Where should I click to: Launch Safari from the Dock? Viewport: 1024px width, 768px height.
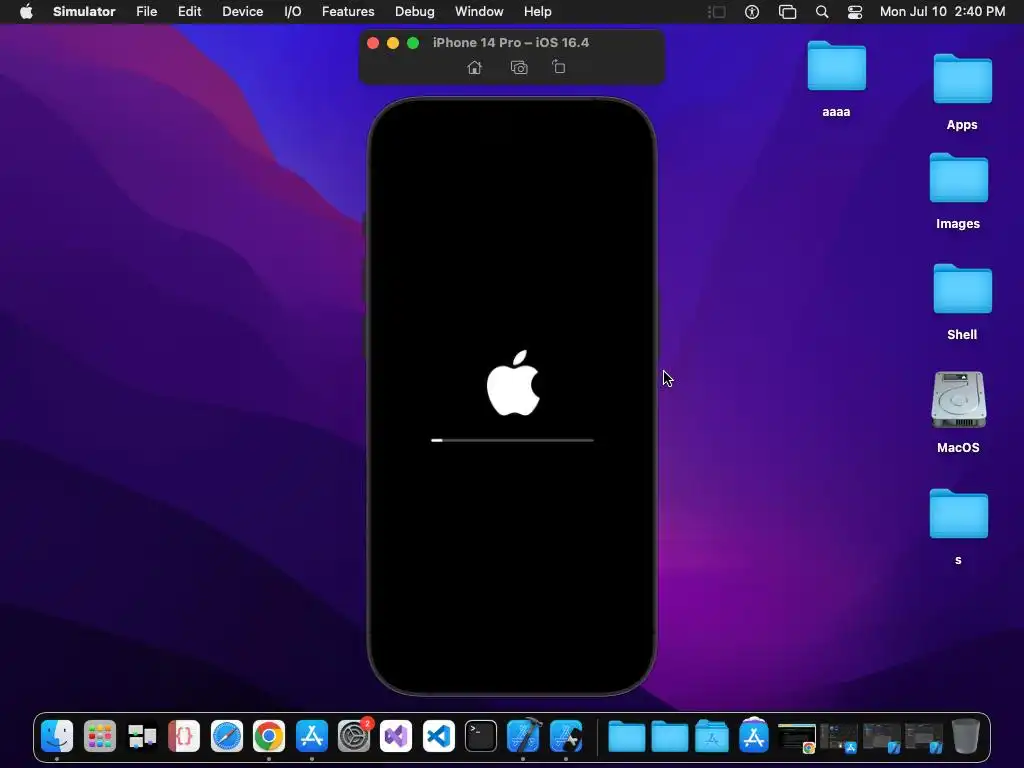coord(227,736)
